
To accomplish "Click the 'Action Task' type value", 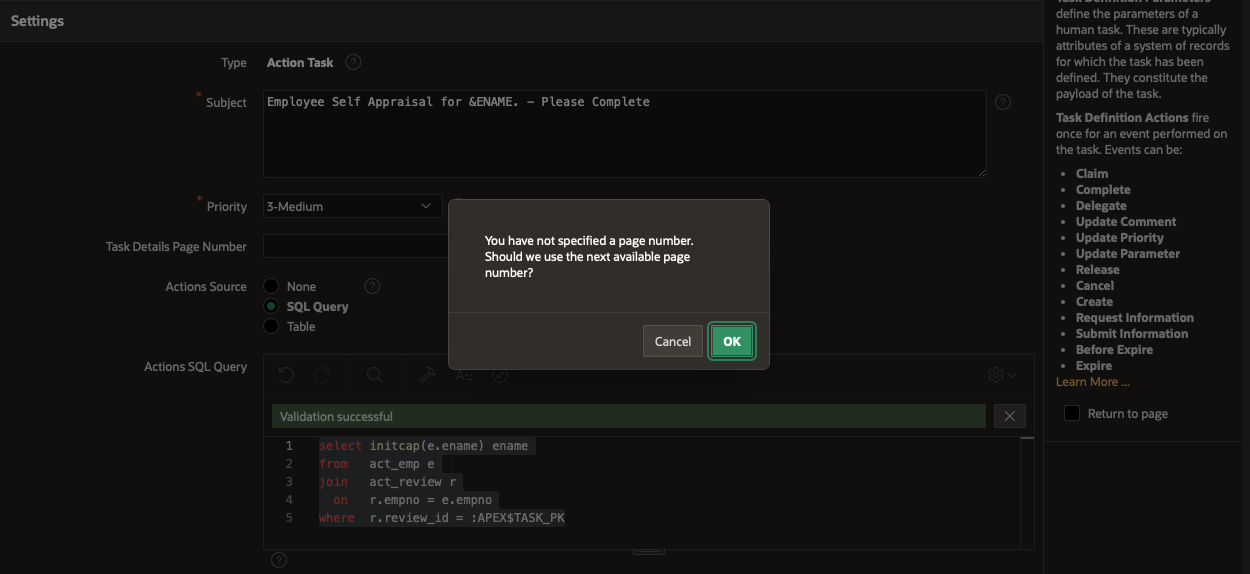I will [300, 62].
